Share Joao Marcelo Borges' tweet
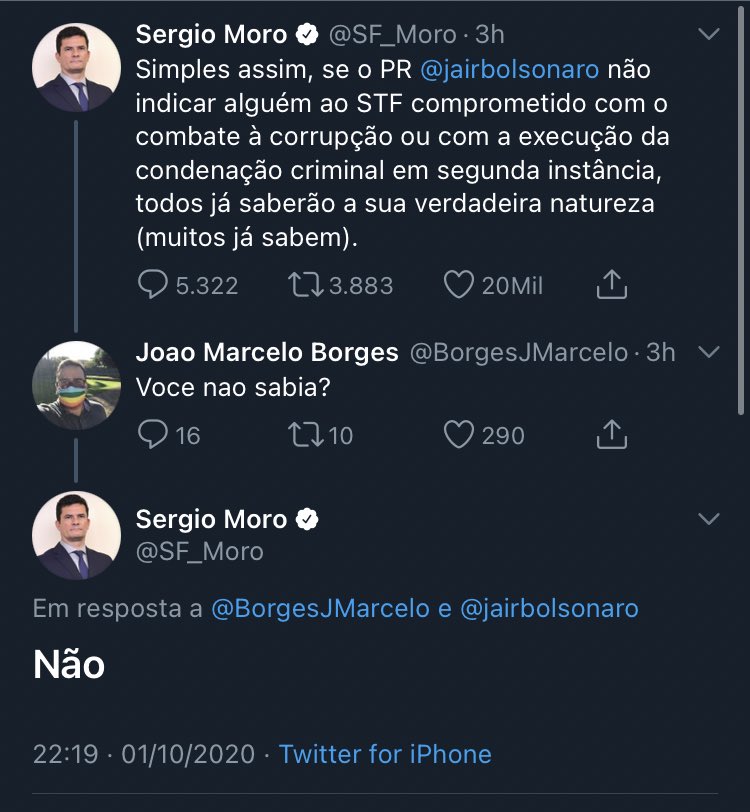 pyautogui.click(x=611, y=435)
